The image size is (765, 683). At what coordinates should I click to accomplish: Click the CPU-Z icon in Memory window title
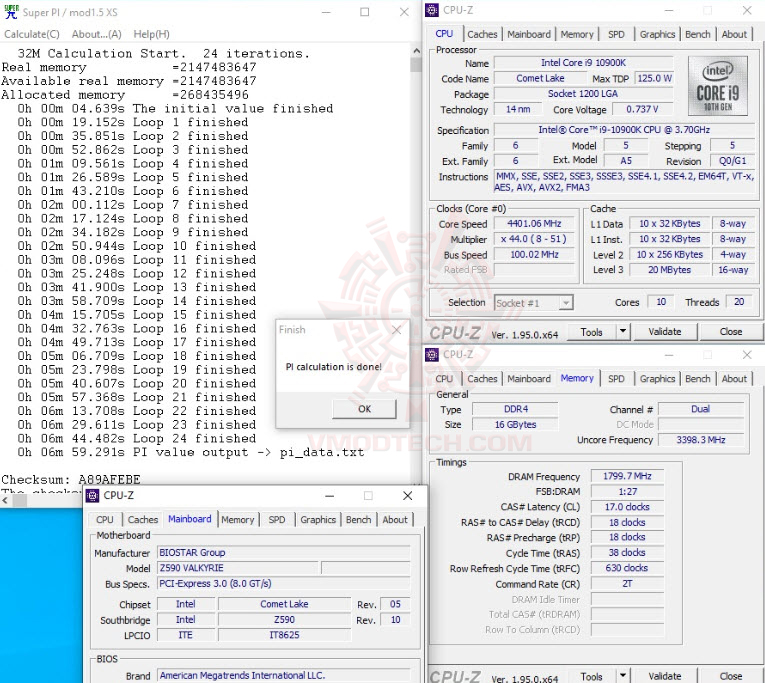click(x=432, y=355)
